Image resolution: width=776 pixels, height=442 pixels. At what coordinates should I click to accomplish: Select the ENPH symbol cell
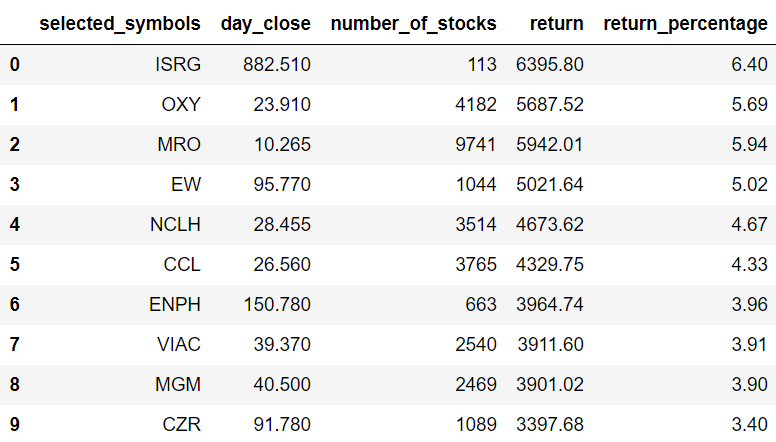click(x=175, y=304)
